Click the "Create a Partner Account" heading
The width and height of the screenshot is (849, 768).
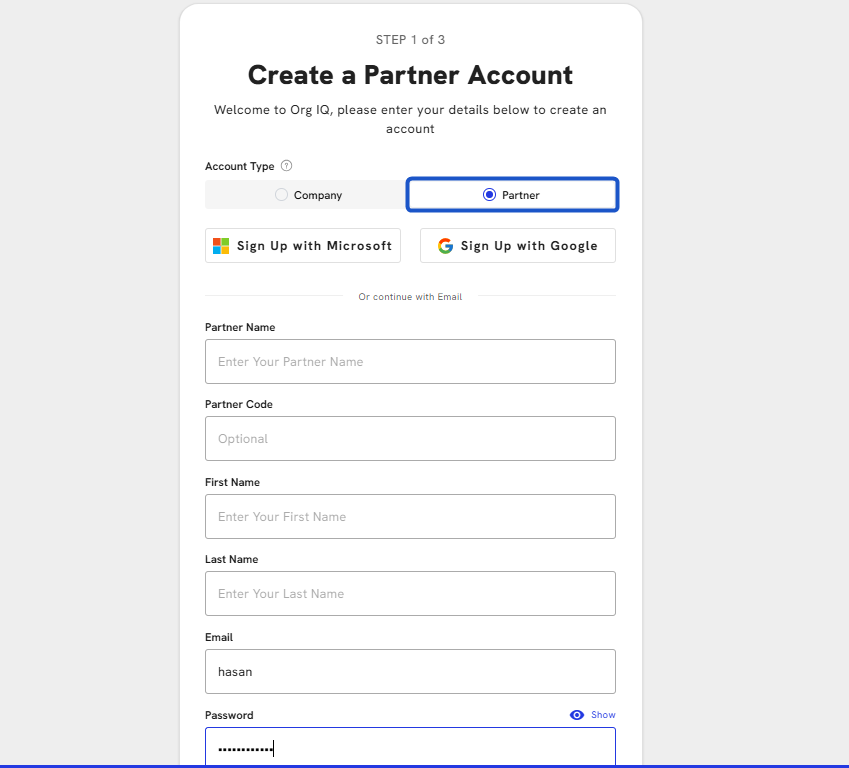point(410,75)
